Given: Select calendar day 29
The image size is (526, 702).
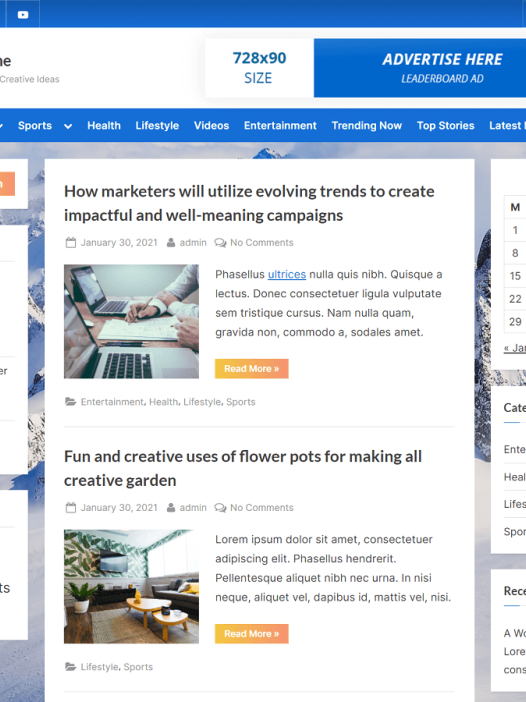Looking at the screenshot, I should click(x=515, y=321).
